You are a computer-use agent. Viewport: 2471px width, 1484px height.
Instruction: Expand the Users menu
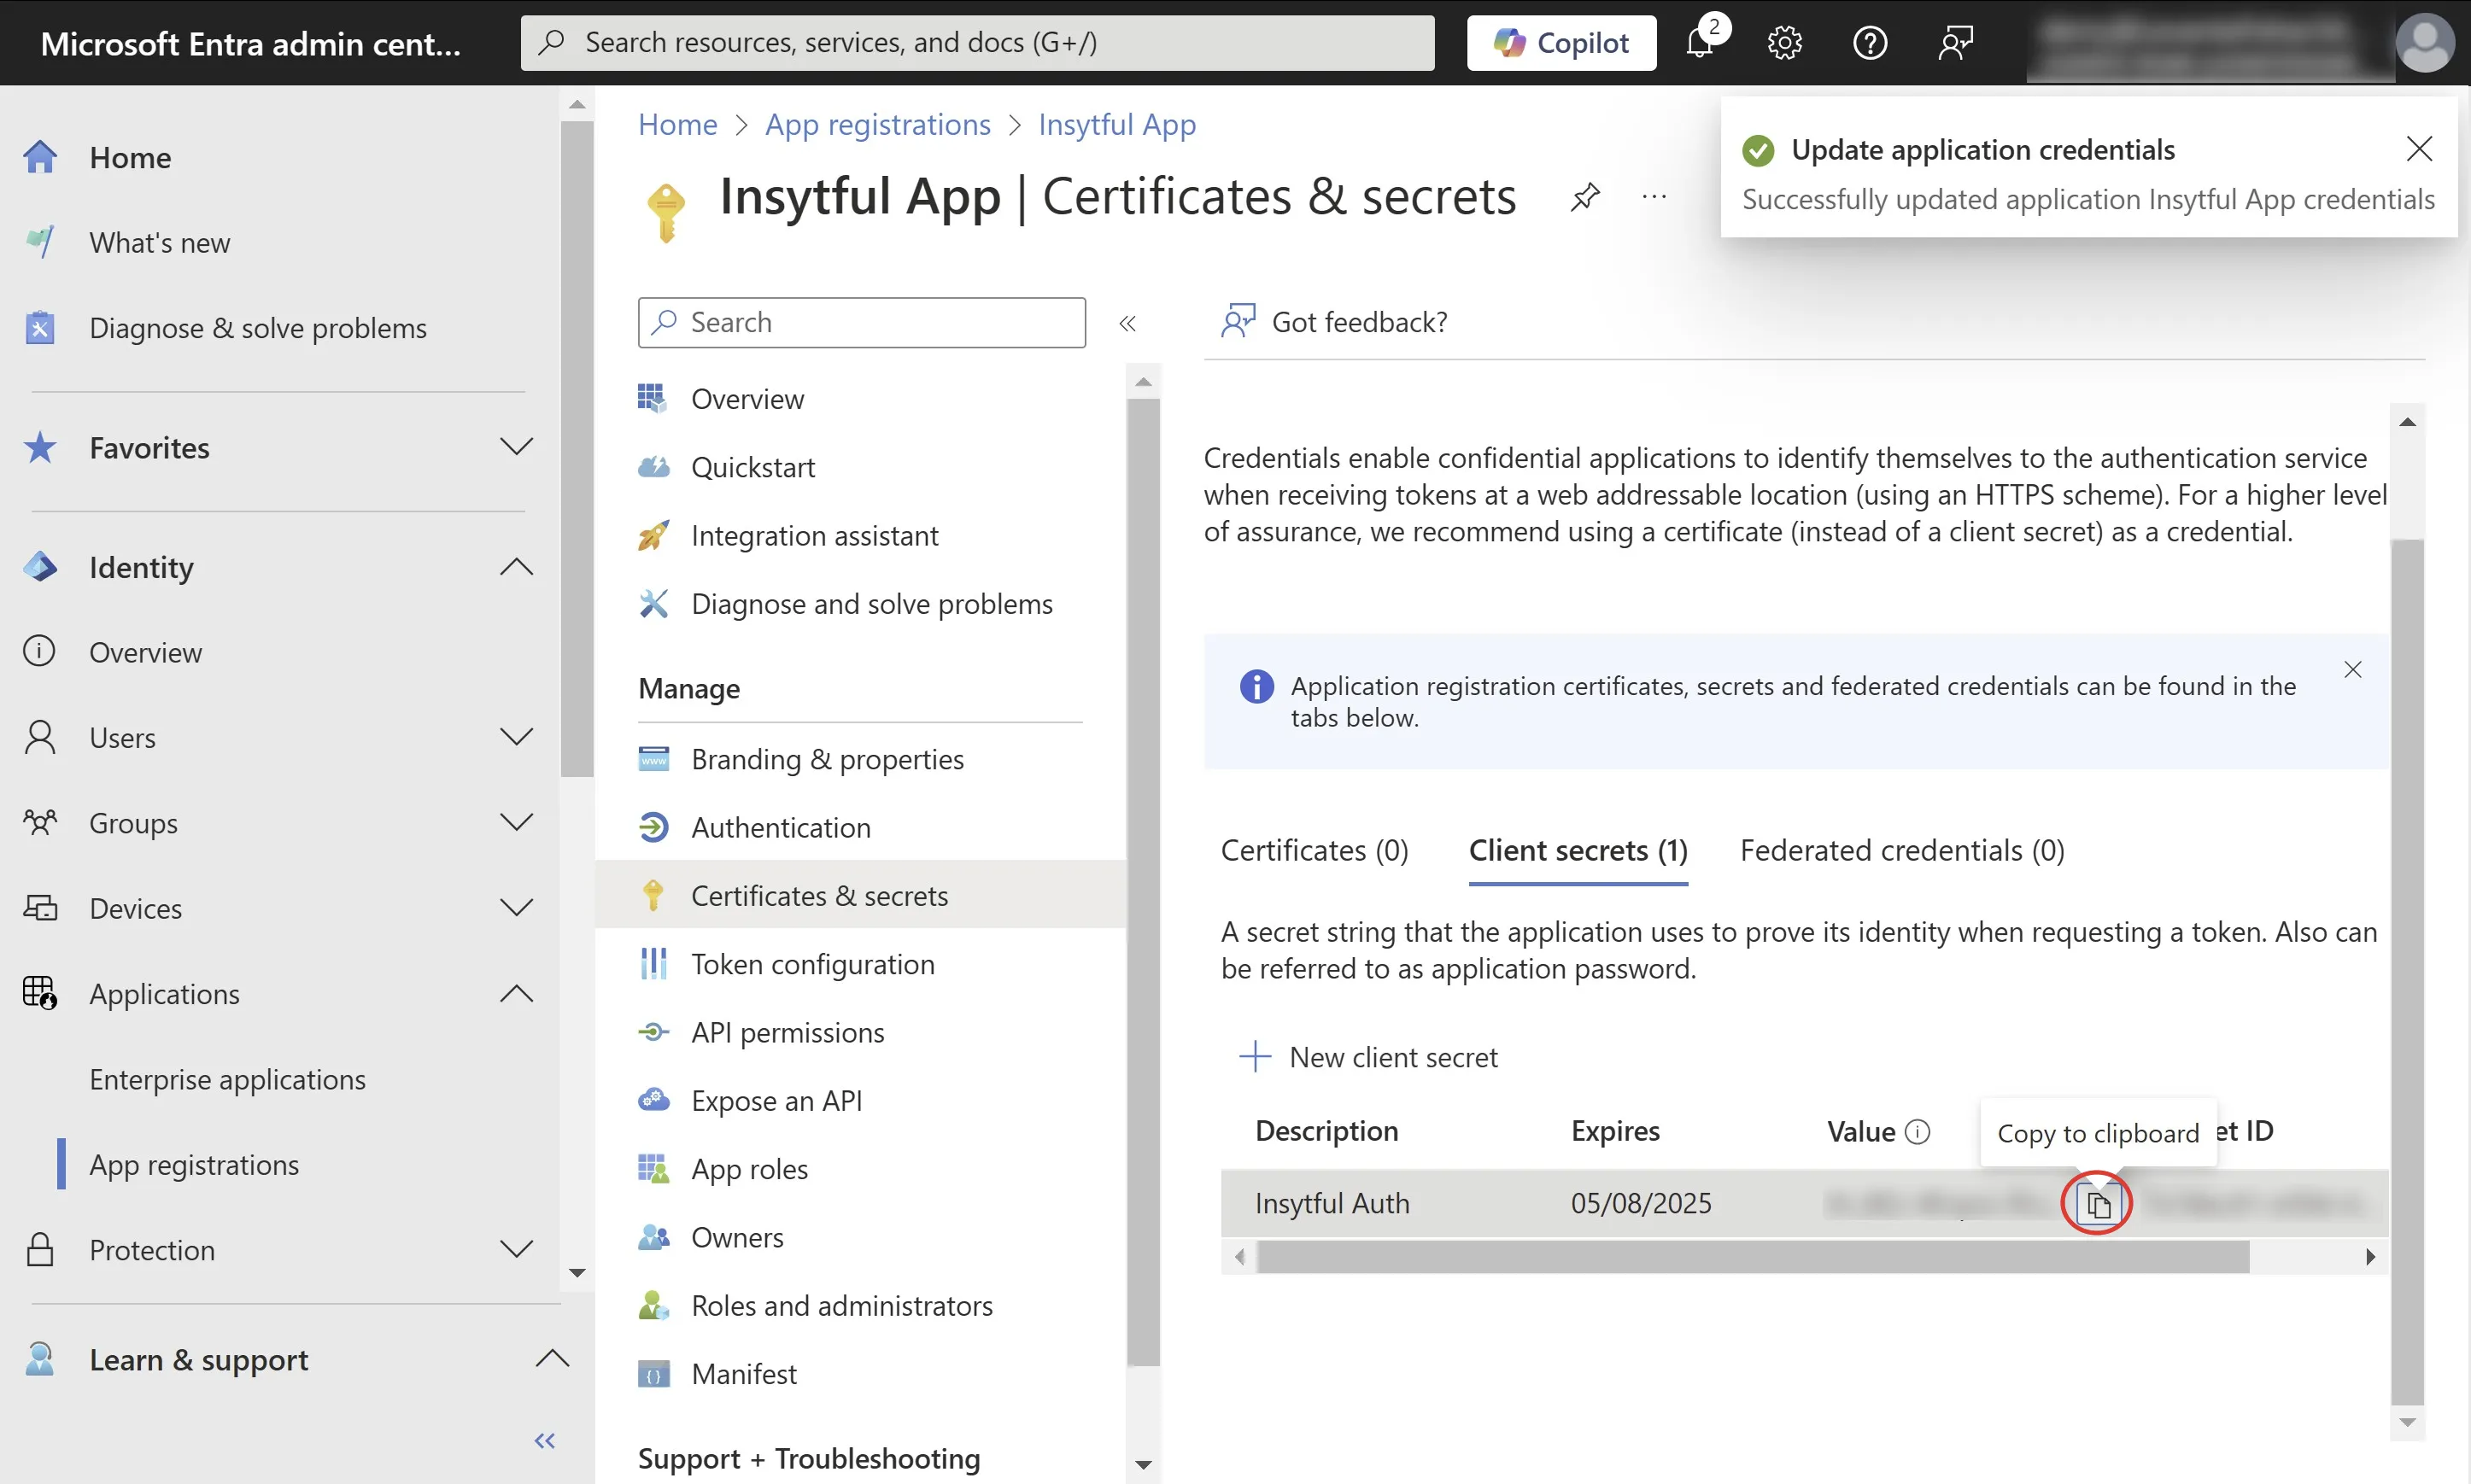tap(516, 737)
